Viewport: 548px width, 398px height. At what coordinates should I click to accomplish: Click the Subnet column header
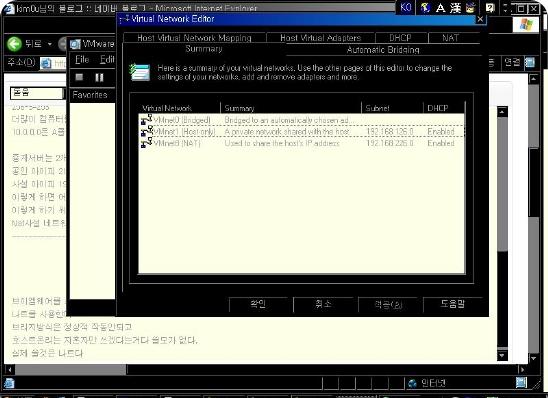click(x=392, y=108)
